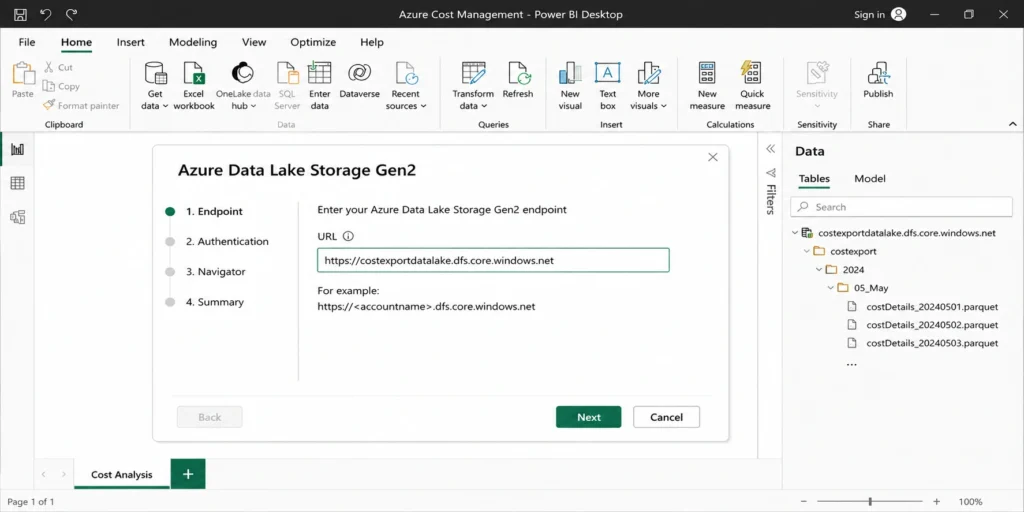Switch to Model view in sidebar
The image size is (1024, 512).
18,217
